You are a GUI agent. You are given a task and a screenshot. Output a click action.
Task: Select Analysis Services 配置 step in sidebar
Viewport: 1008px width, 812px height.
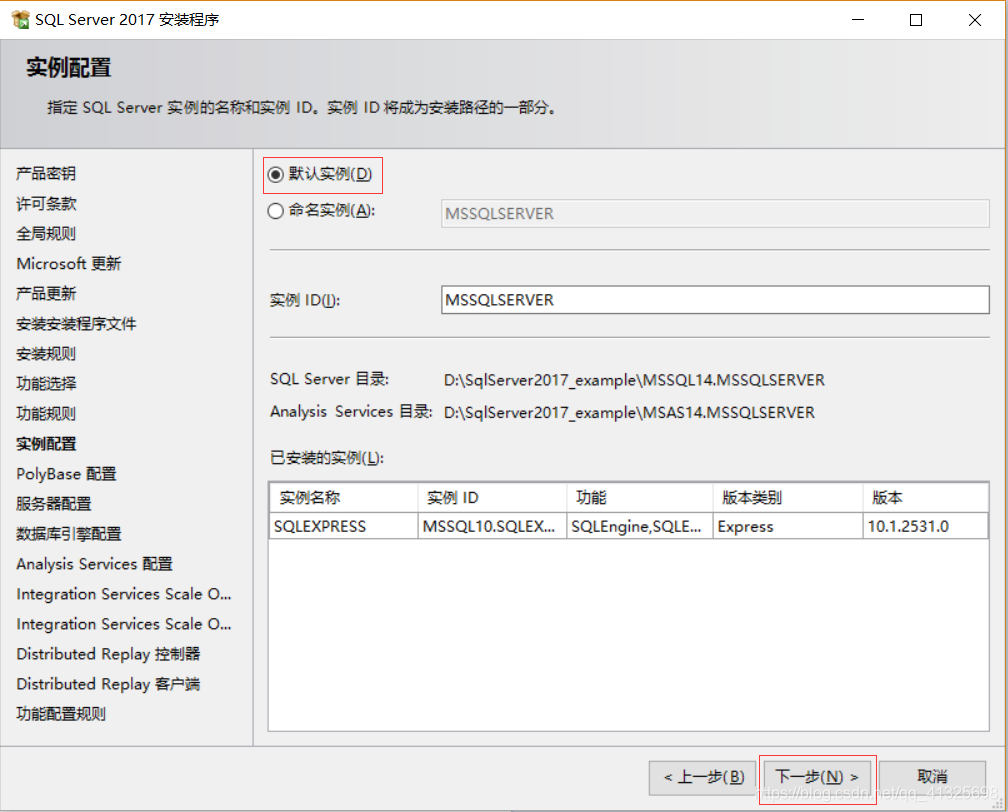pos(94,564)
